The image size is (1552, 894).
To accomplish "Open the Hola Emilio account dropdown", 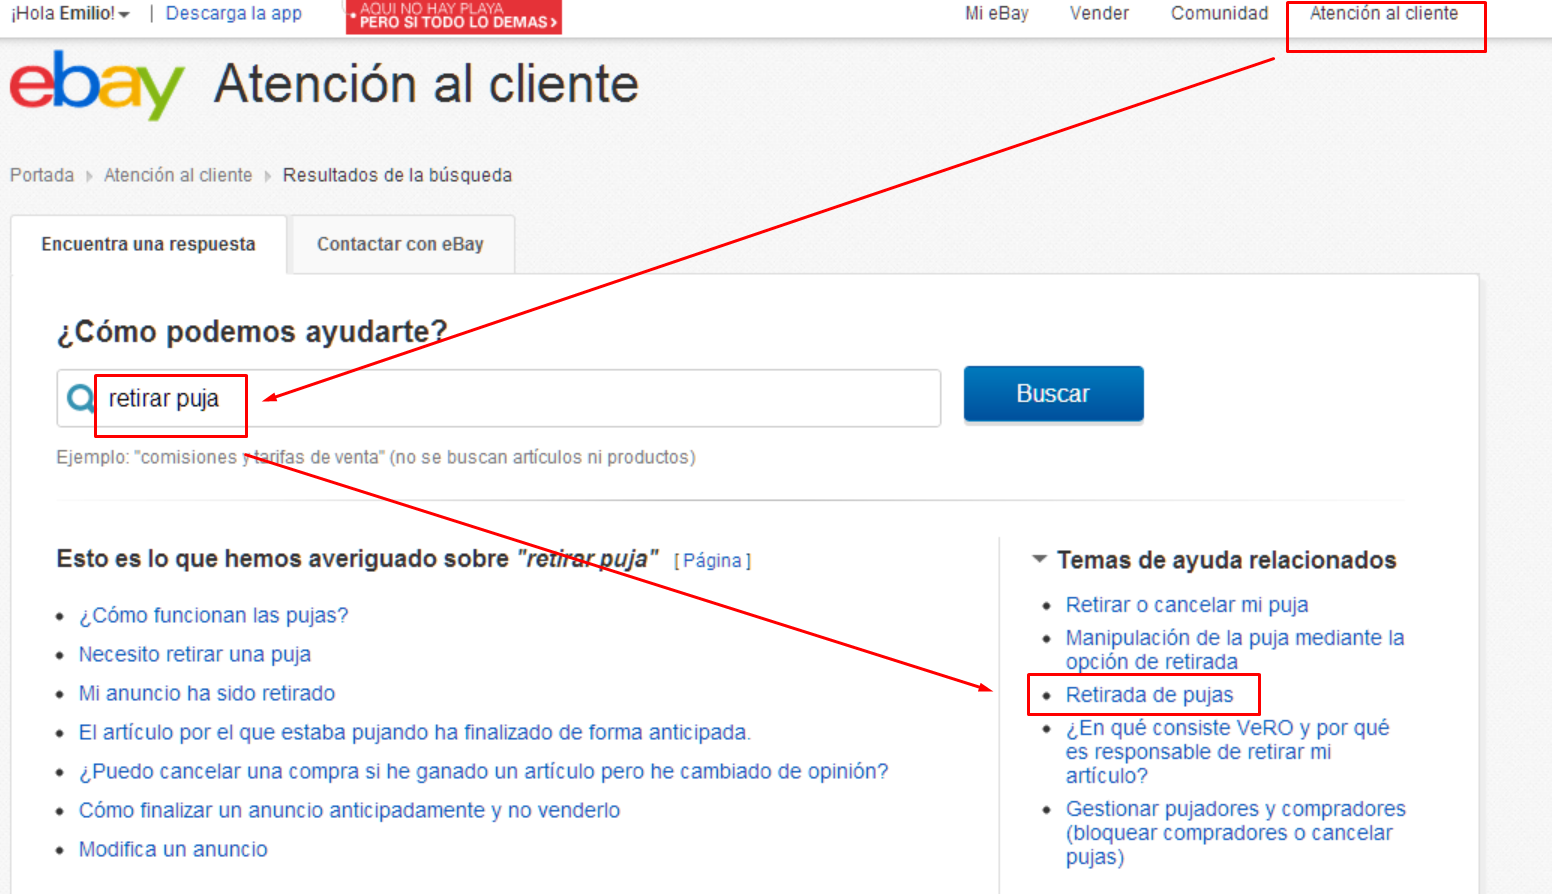I will tap(70, 14).
